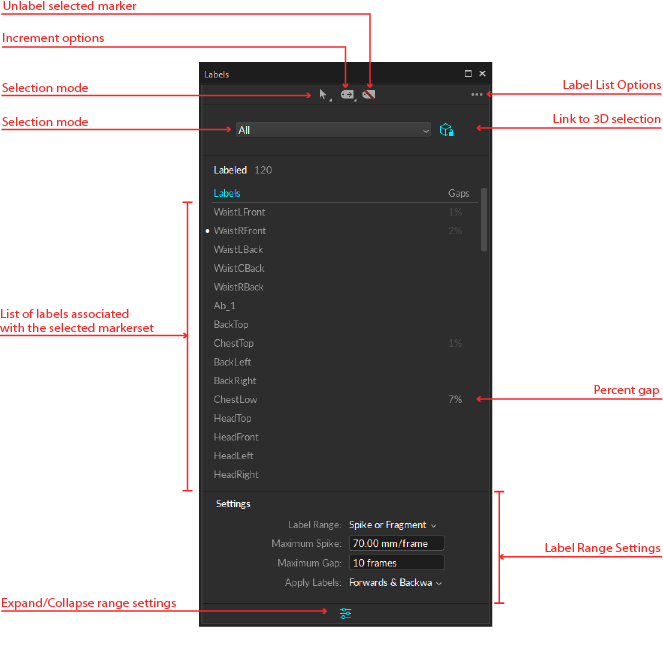
Task: Select the HeadTop label
Action: pos(232,418)
